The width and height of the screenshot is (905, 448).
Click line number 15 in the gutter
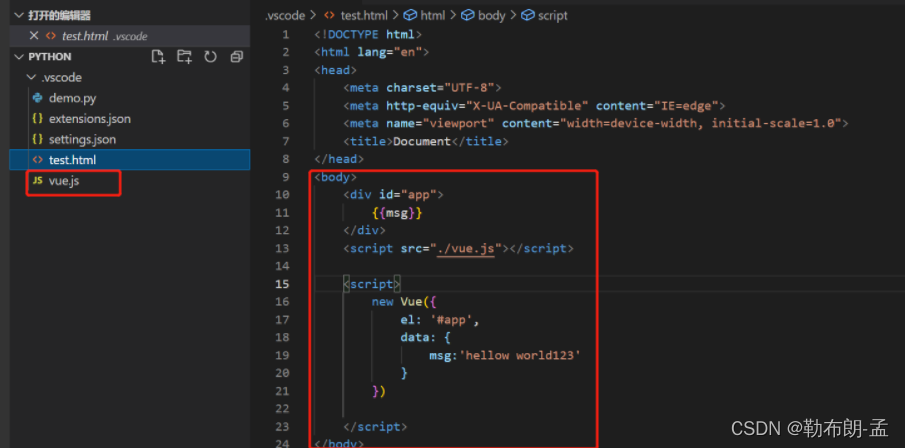(x=282, y=284)
